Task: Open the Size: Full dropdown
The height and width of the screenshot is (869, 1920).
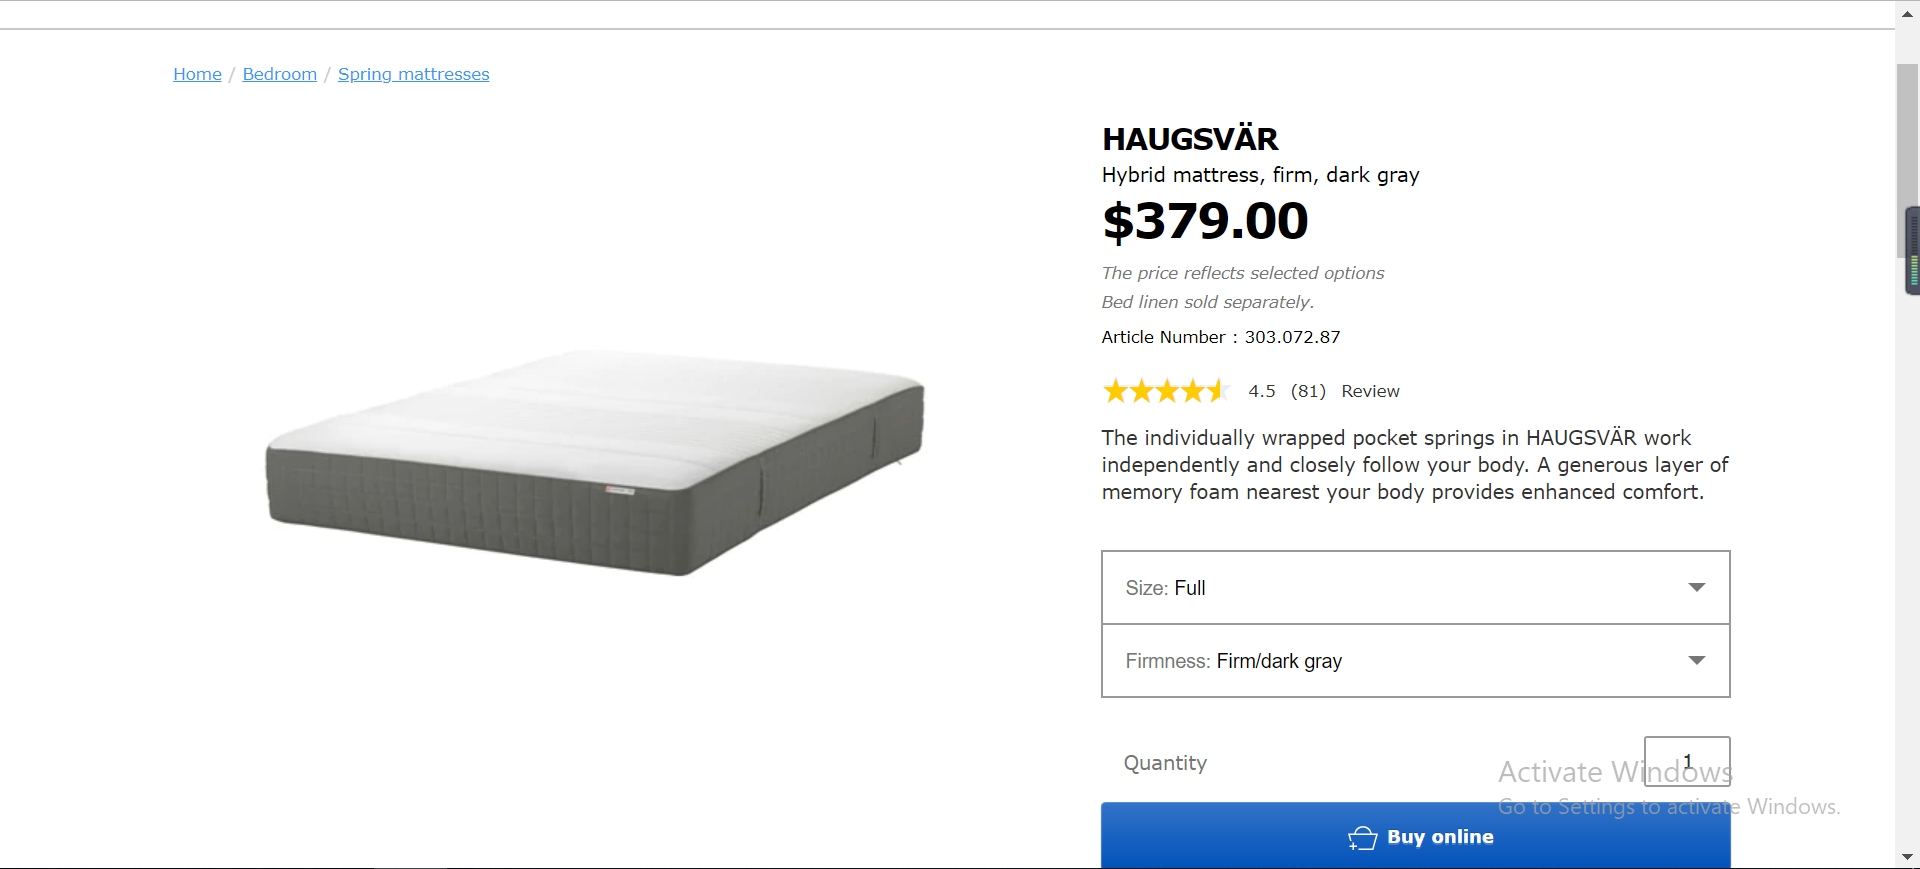Action: (x=1415, y=588)
